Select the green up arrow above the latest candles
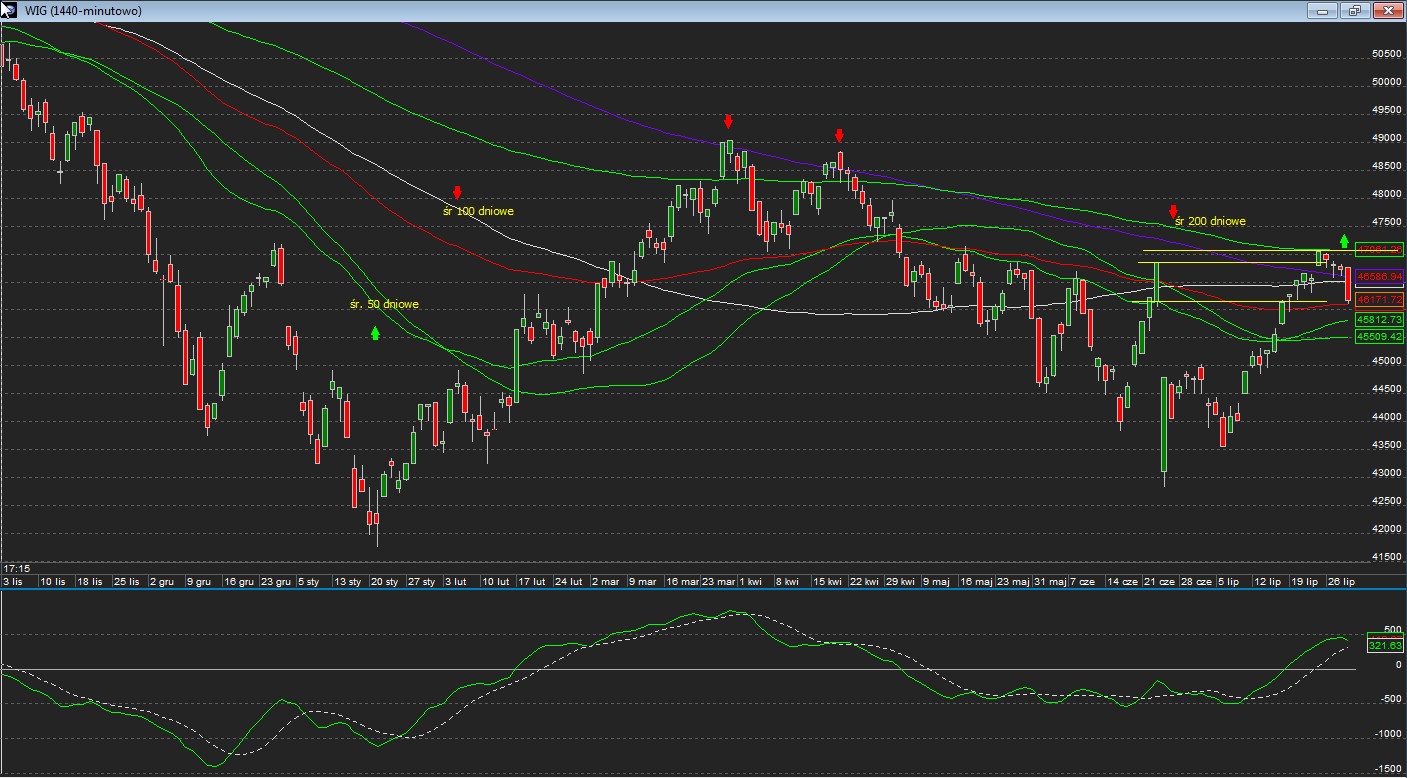Viewport: 1407px width, 778px height. coord(1344,241)
